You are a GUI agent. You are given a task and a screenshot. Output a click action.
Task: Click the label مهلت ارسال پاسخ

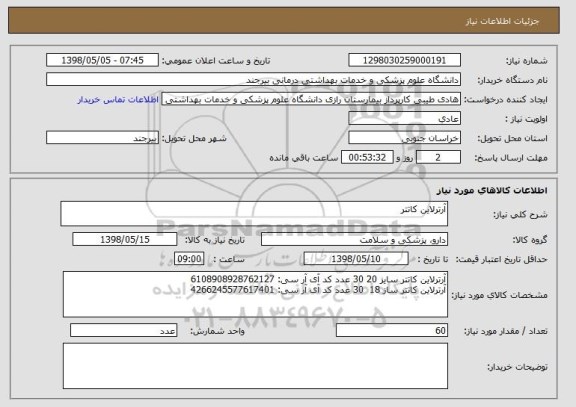click(511, 158)
